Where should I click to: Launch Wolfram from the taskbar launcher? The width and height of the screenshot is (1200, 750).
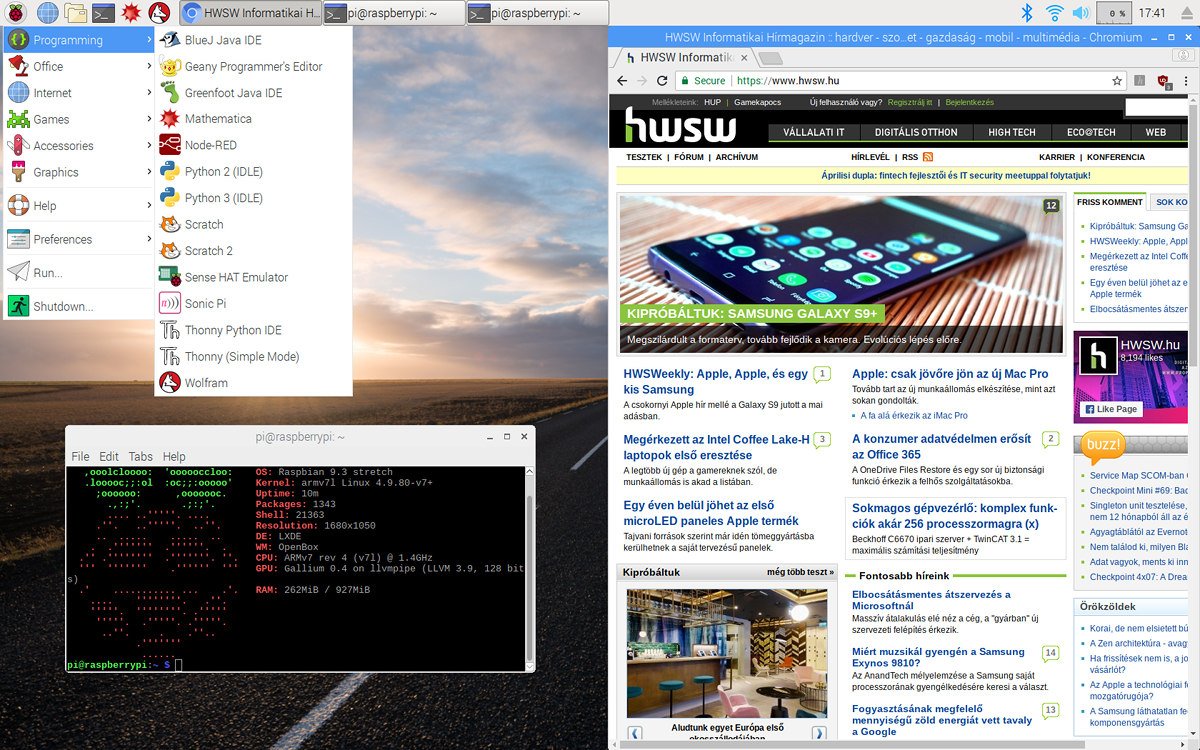158,13
